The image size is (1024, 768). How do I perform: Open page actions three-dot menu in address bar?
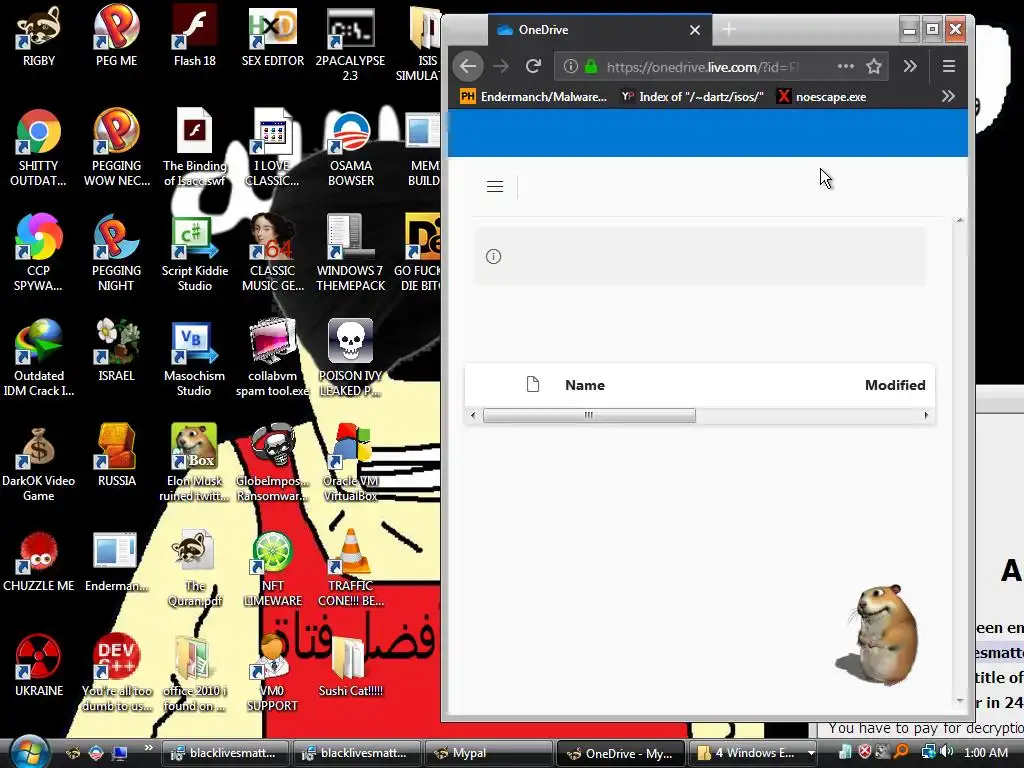point(846,66)
